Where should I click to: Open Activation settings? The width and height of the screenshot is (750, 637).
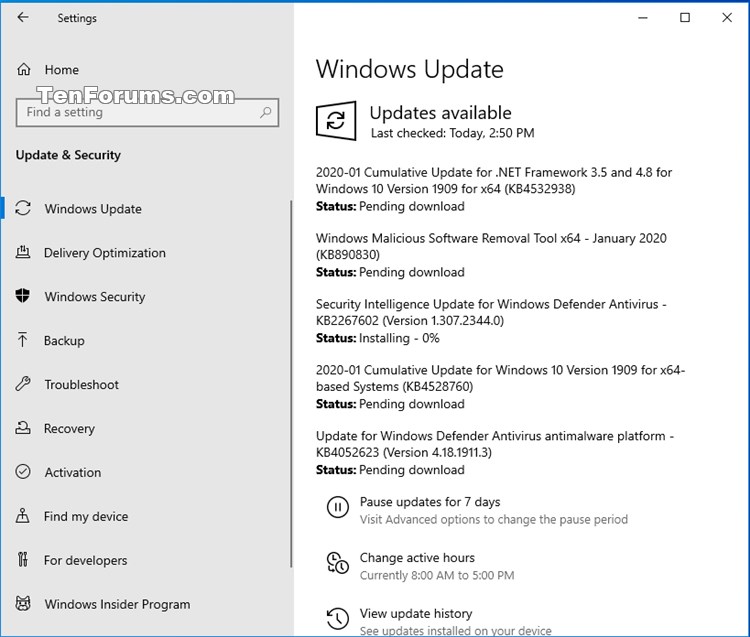coord(73,472)
